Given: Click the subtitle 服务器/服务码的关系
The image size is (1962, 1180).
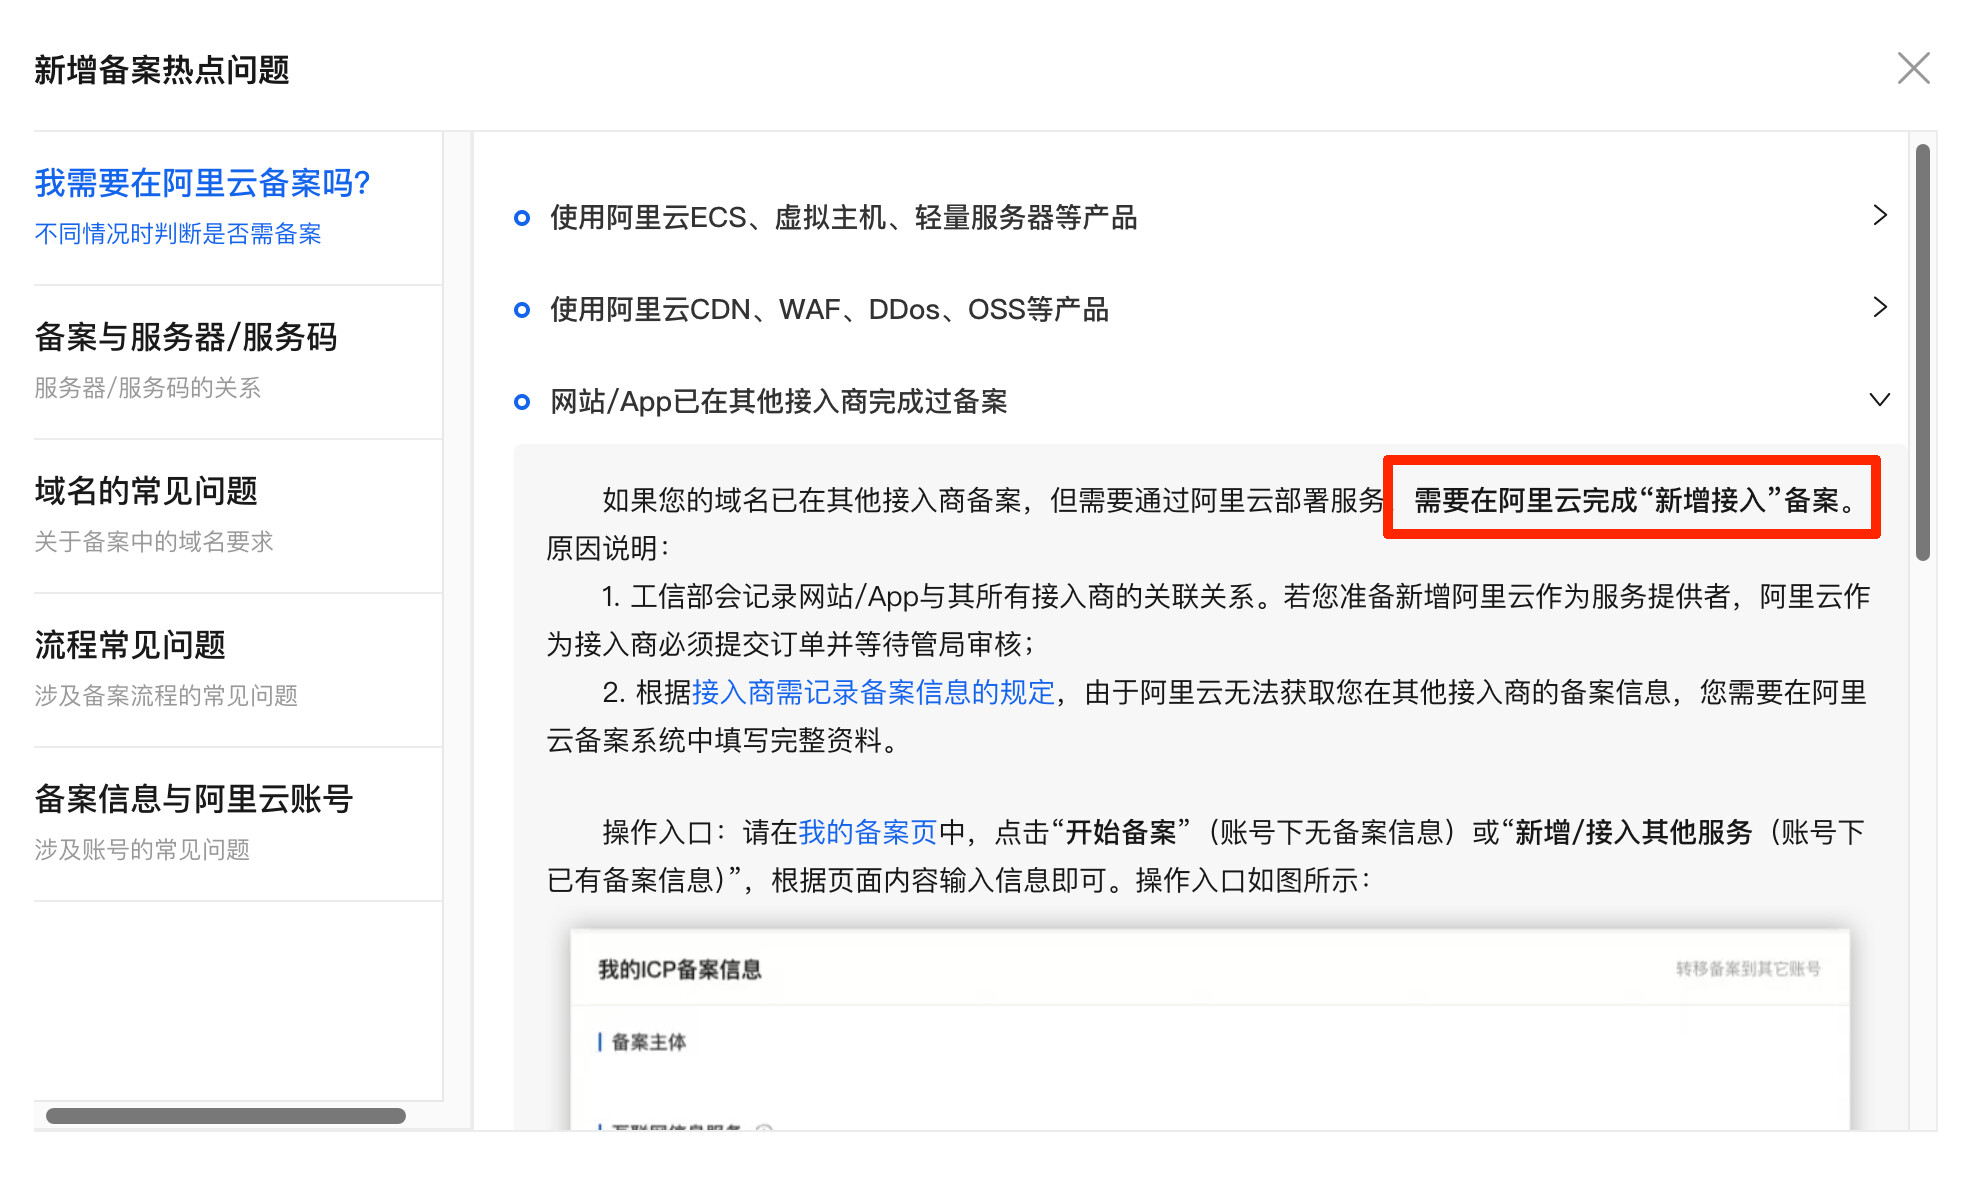Looking at the screenshot, I should coord(148,388).
